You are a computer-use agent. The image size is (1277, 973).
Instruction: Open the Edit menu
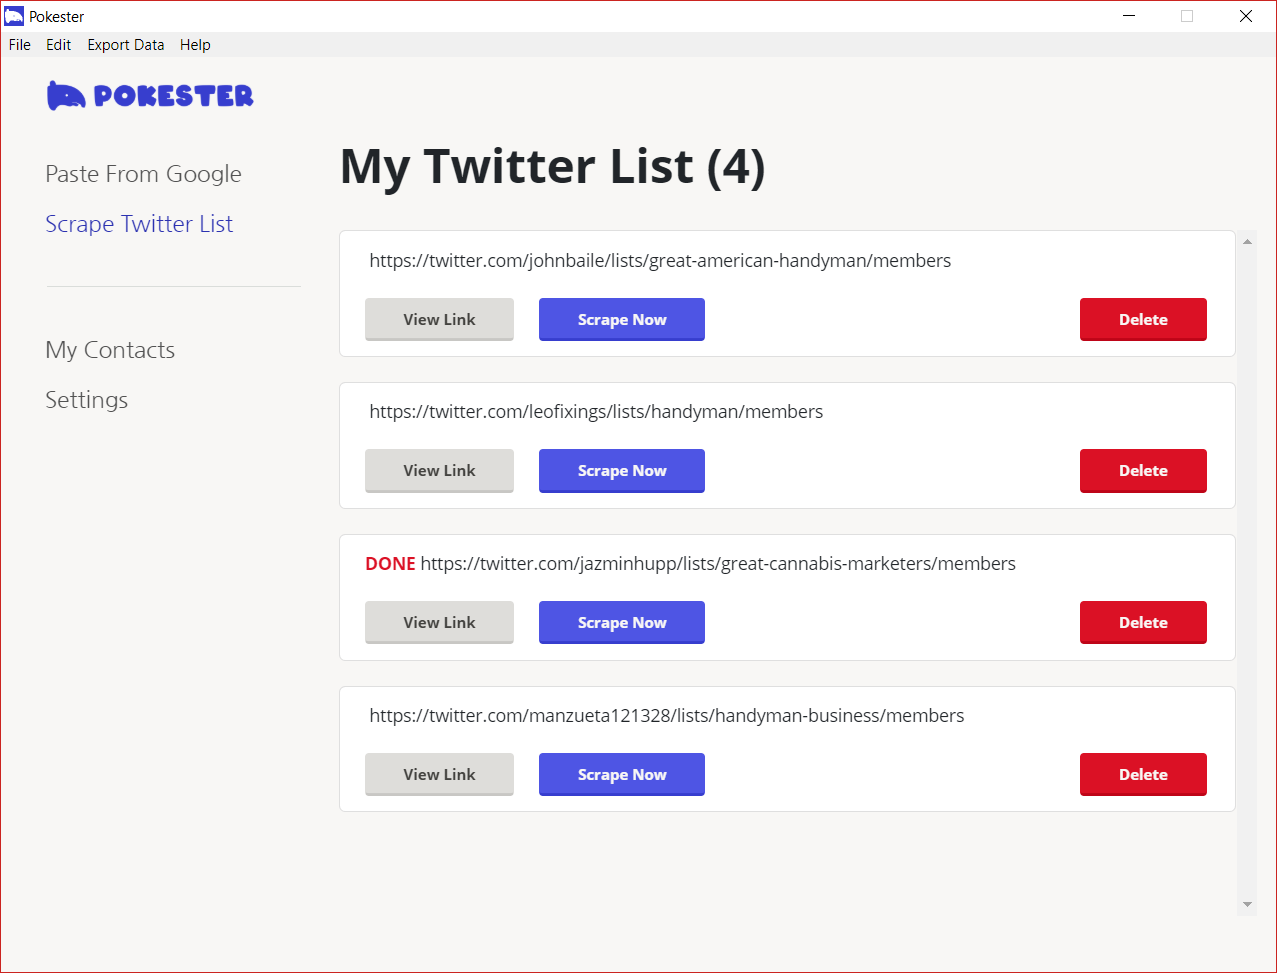(59, 45)
